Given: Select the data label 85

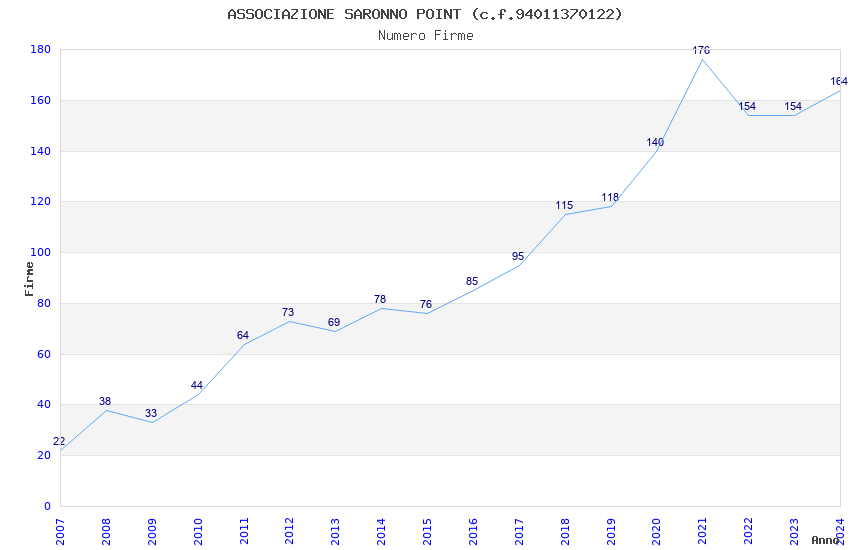Looking at the screenshot, I should (x=472, y=282).
